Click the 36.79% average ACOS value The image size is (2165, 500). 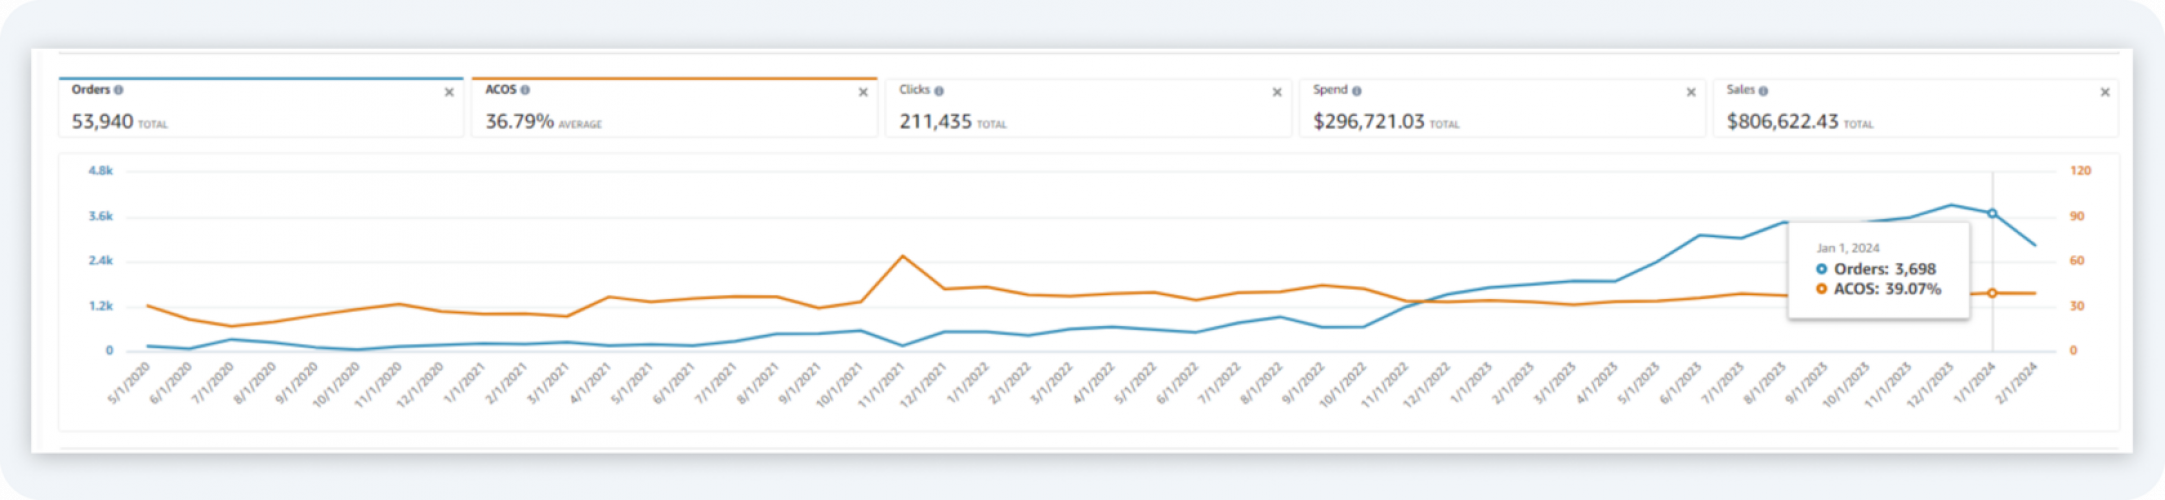(x=519, y=121)
